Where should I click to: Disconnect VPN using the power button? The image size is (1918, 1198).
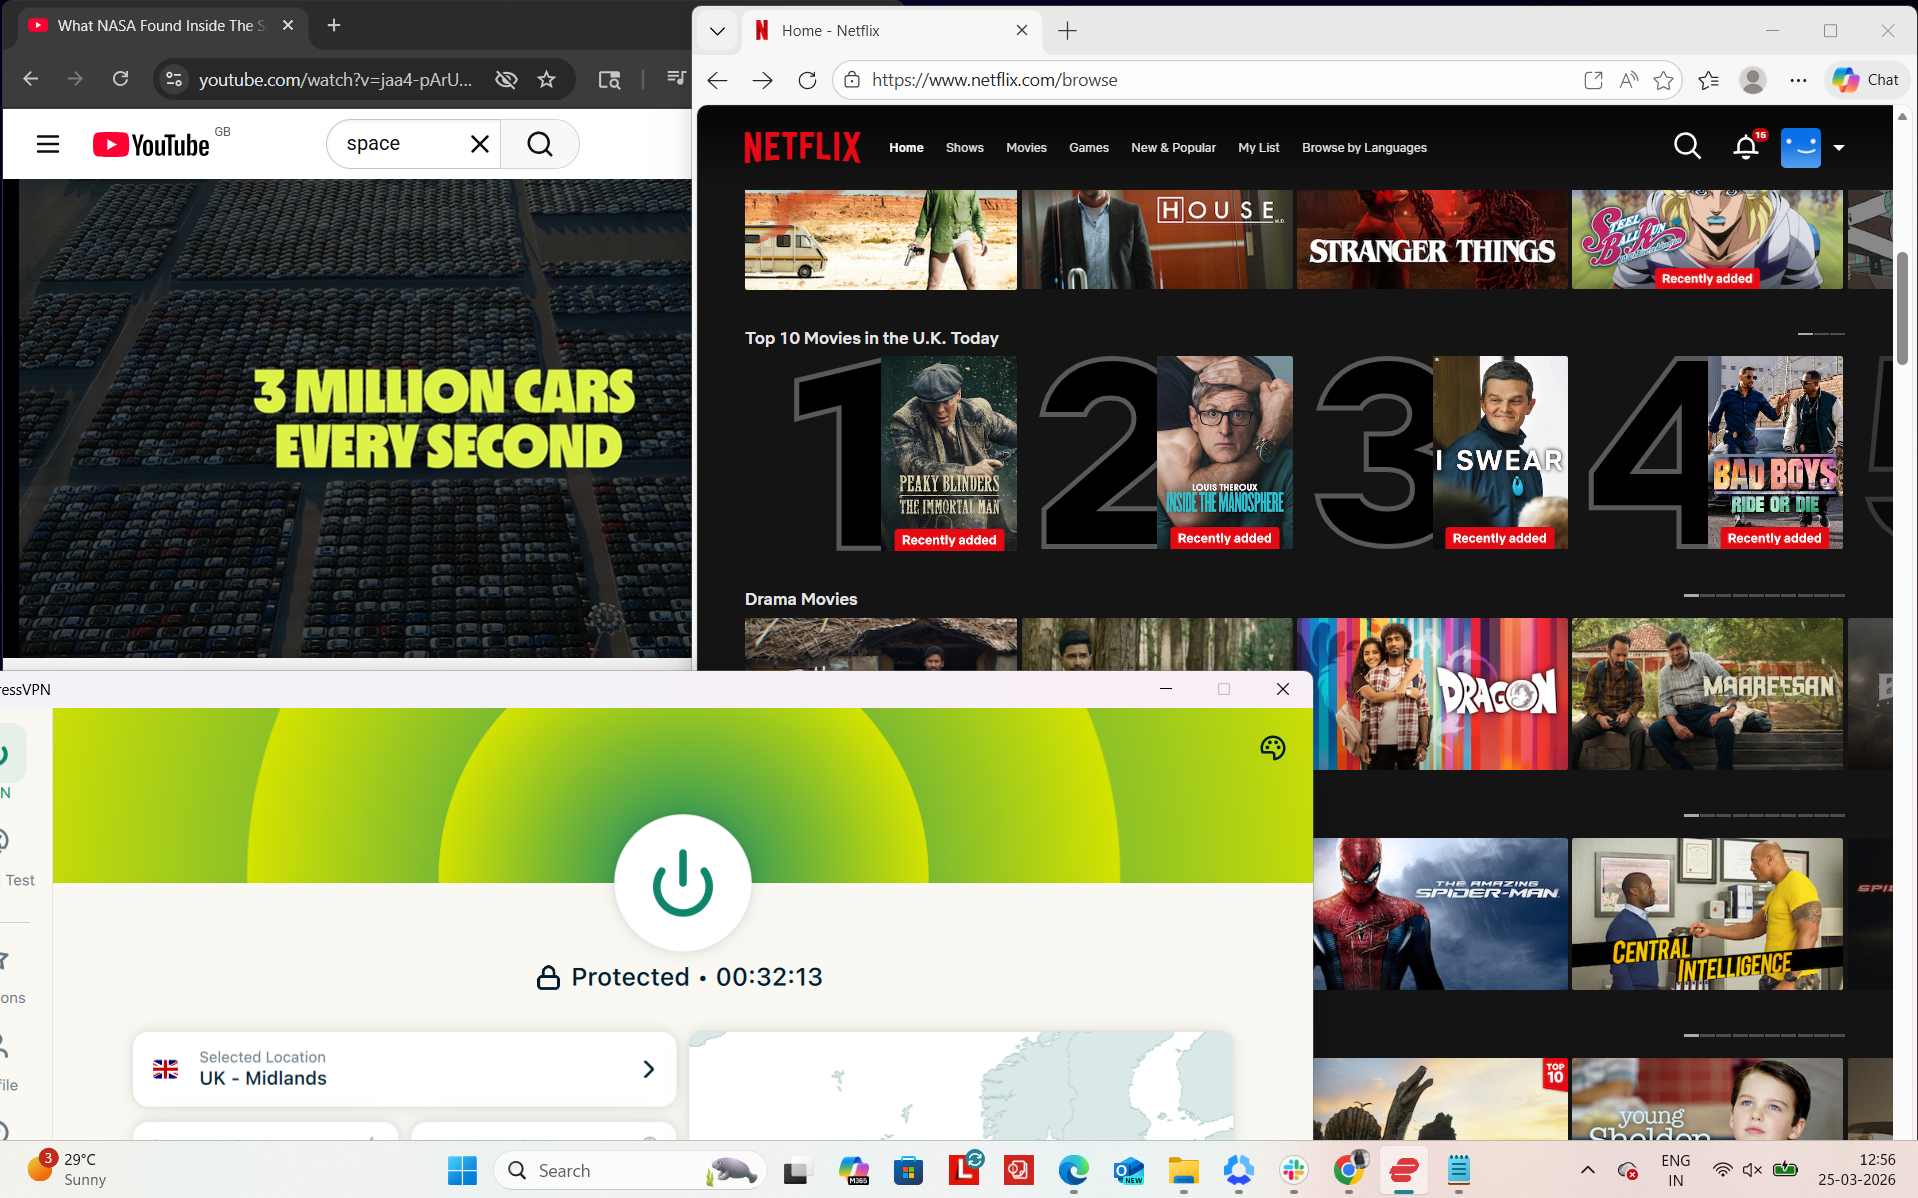tap(682, 883)
